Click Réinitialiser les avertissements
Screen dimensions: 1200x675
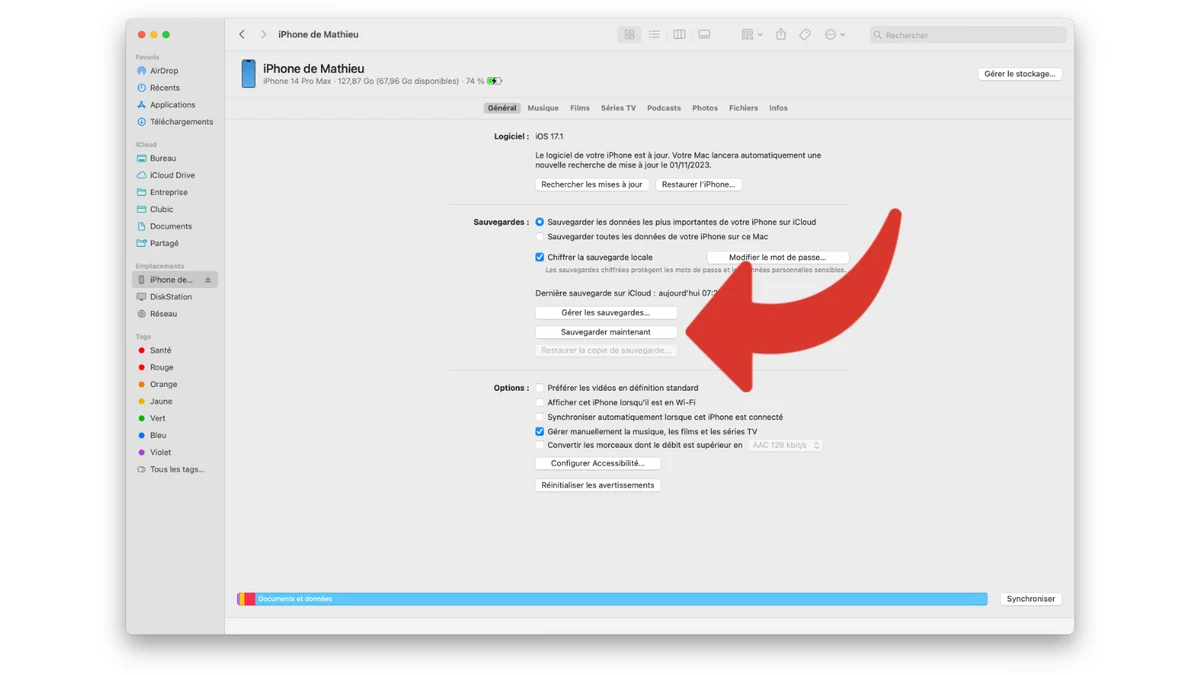598,485
